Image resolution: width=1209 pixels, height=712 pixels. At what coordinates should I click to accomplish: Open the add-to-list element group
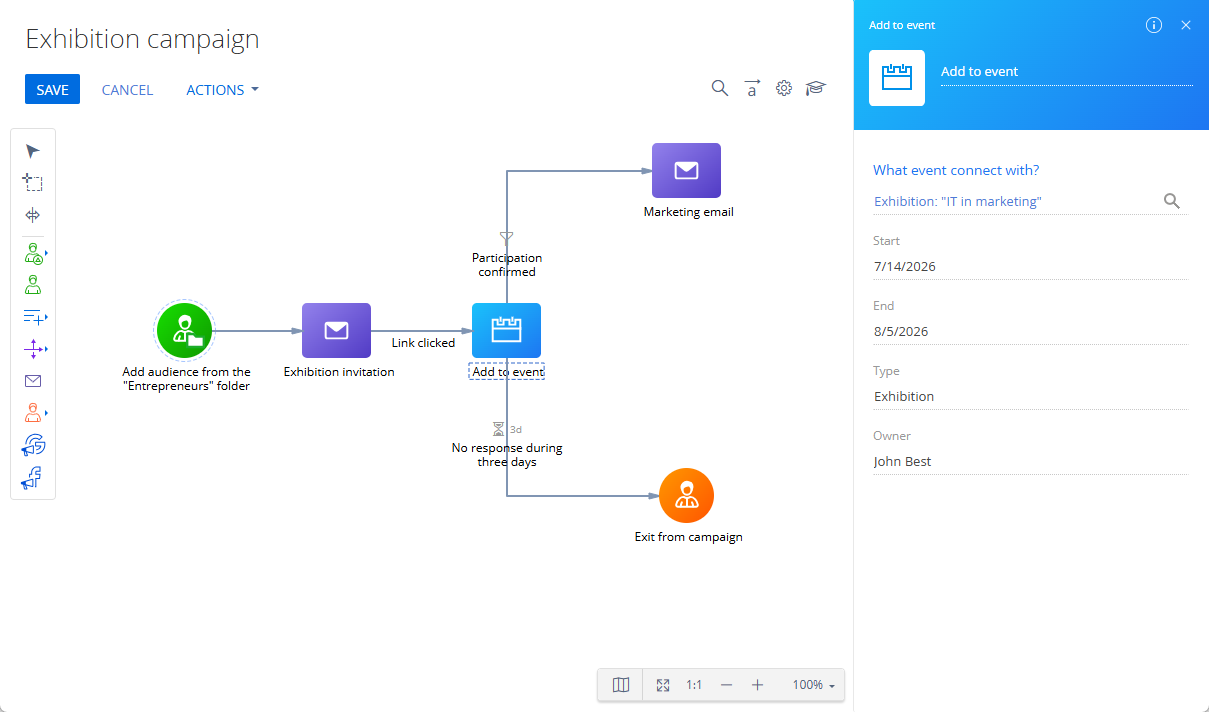click(34, 317)
